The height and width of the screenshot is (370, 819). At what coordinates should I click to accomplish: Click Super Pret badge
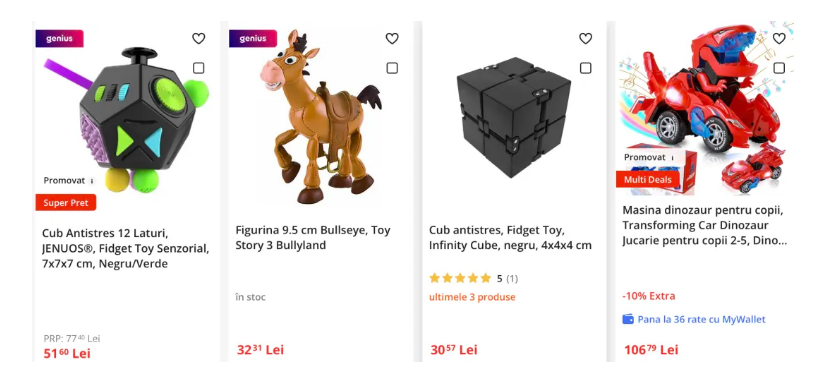[x=66, y=203]
